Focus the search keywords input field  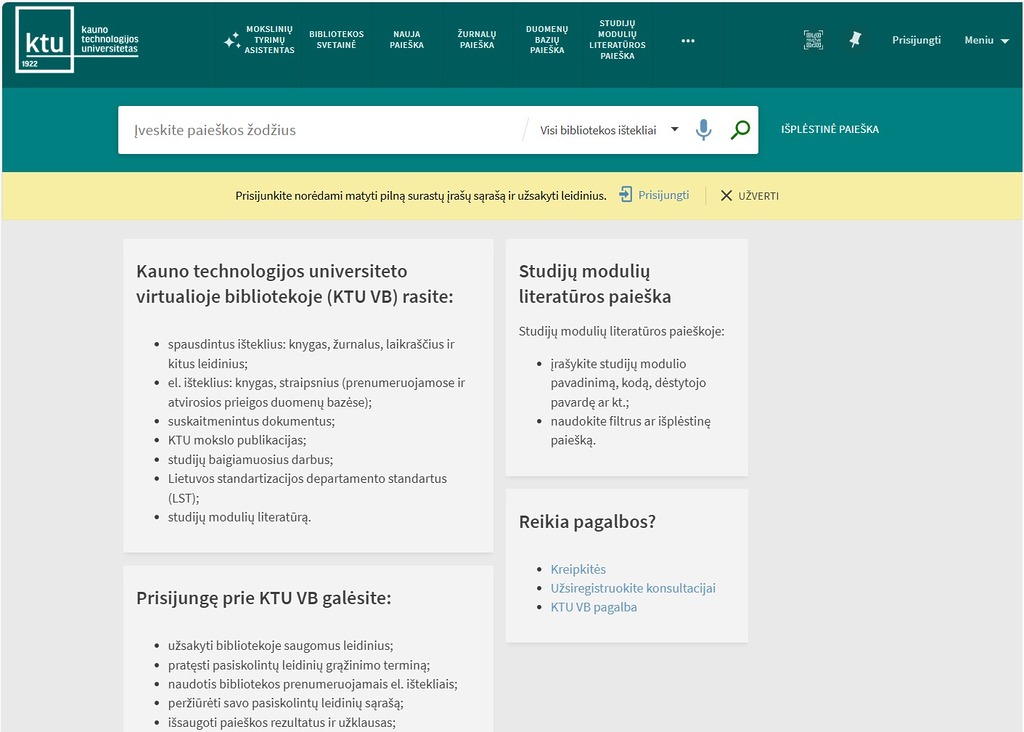tap(320, 130)
